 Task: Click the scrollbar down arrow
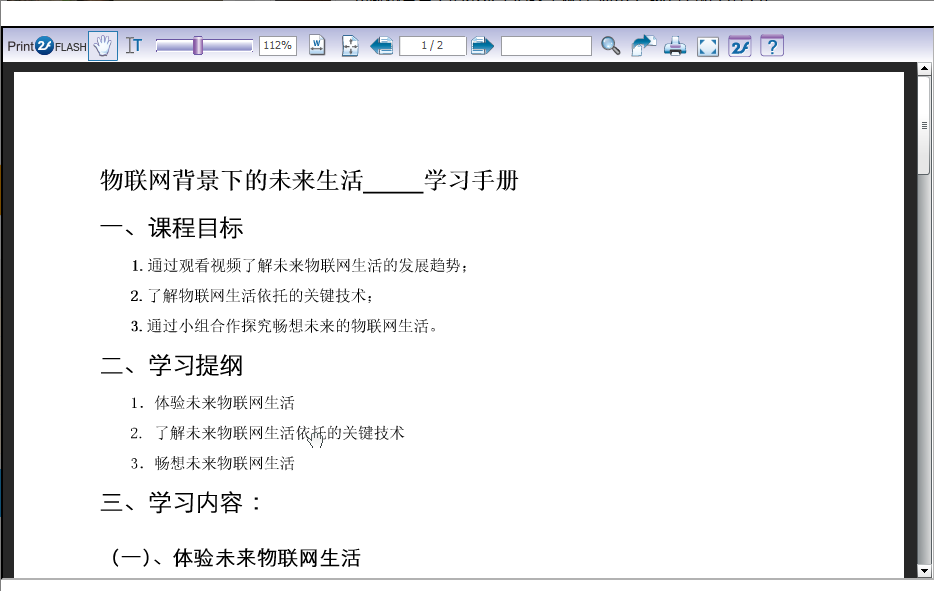pos(924,570)
